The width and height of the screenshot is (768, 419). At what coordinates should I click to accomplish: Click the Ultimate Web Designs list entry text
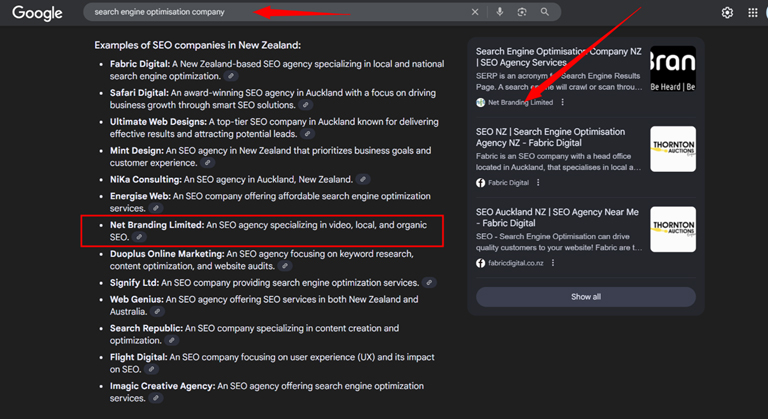coord(274,128)
